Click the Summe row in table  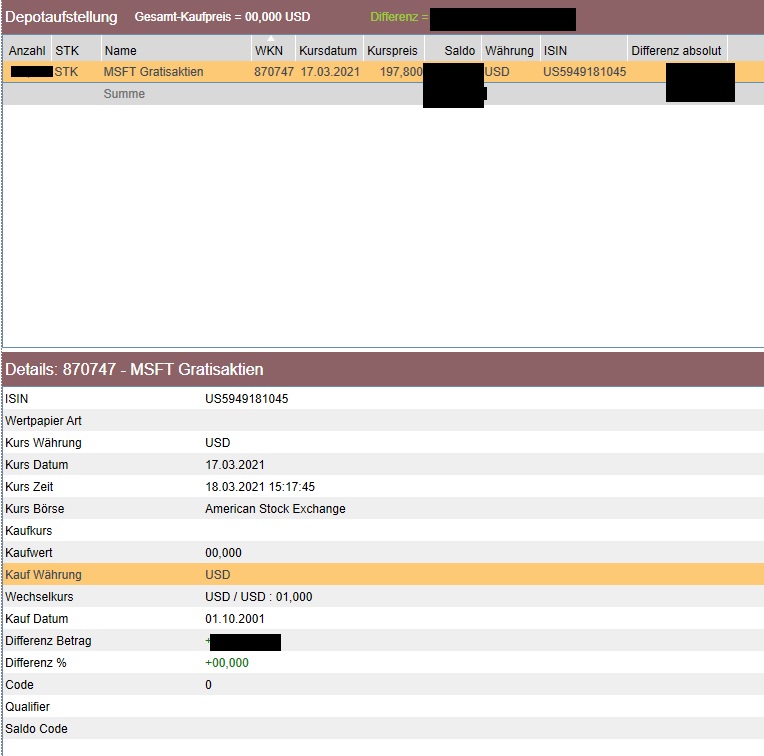[124, 94]
